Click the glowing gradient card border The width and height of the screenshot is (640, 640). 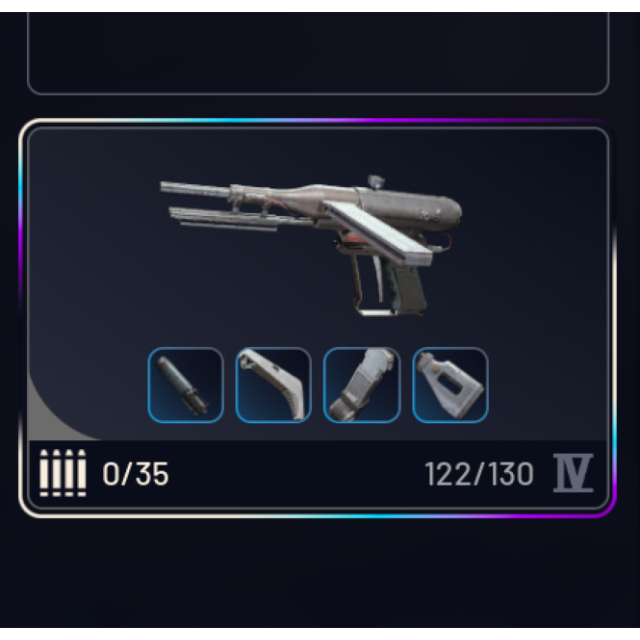click(318, 120)
